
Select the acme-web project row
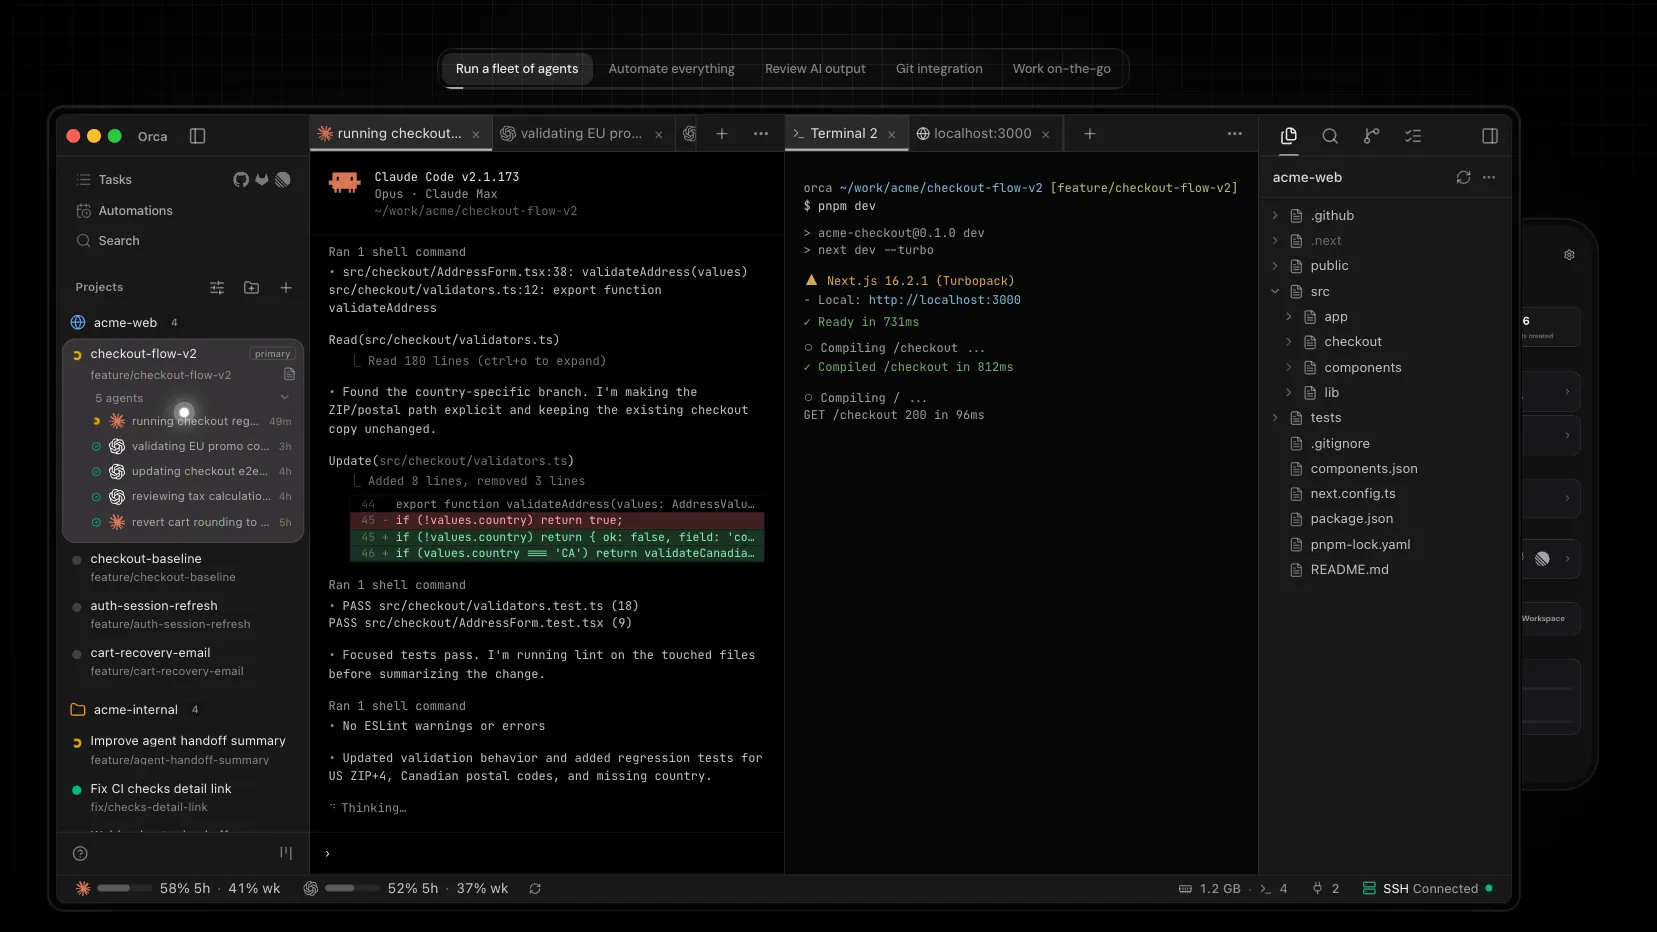[x=182, y=323]
